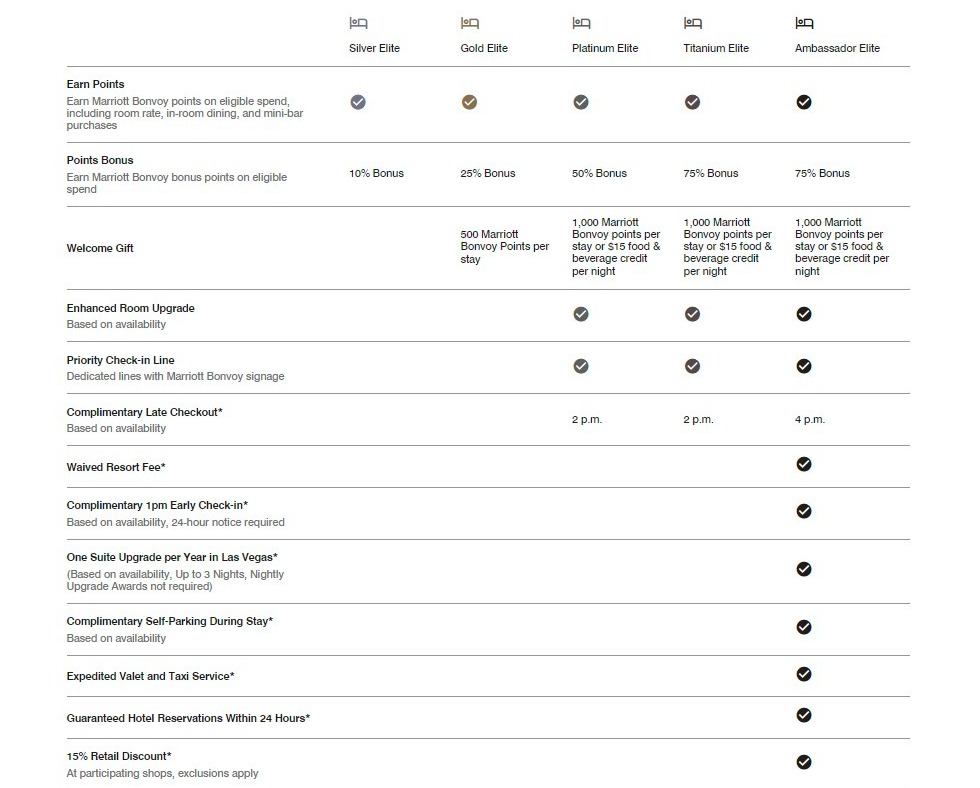Screen dimensions: 980x788
Task: Click Silver Elite Earn Points checkmark
Action: 358,102
